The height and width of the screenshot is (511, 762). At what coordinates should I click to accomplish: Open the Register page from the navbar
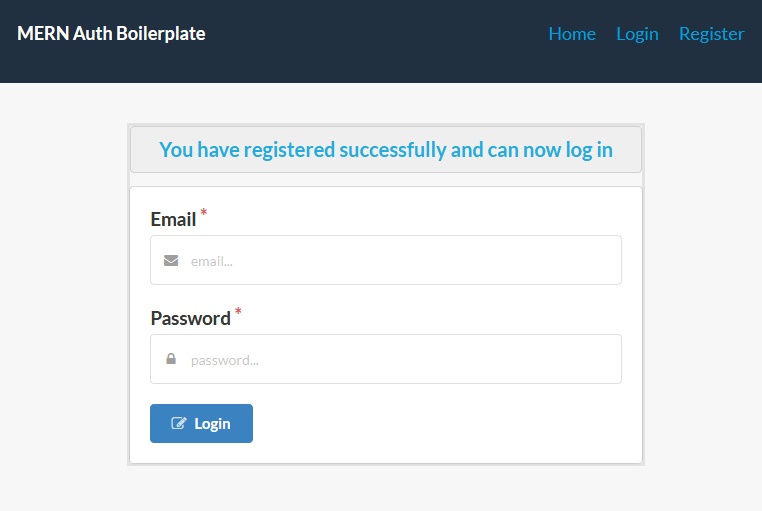[x=711, y=34]
